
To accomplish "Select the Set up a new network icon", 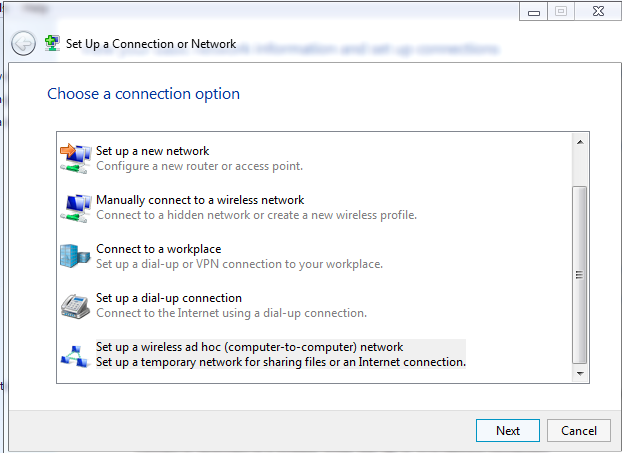I will tap(75, 158).
